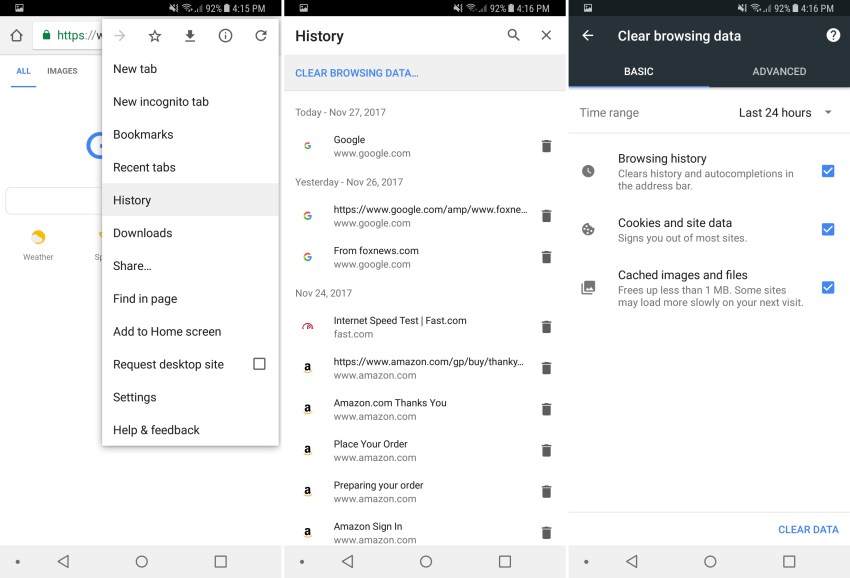This screenshot has width=850, height=578.
Task: Delete the amazon.com/gp/buy/thanky entry
Action: (x=546, y=368)
